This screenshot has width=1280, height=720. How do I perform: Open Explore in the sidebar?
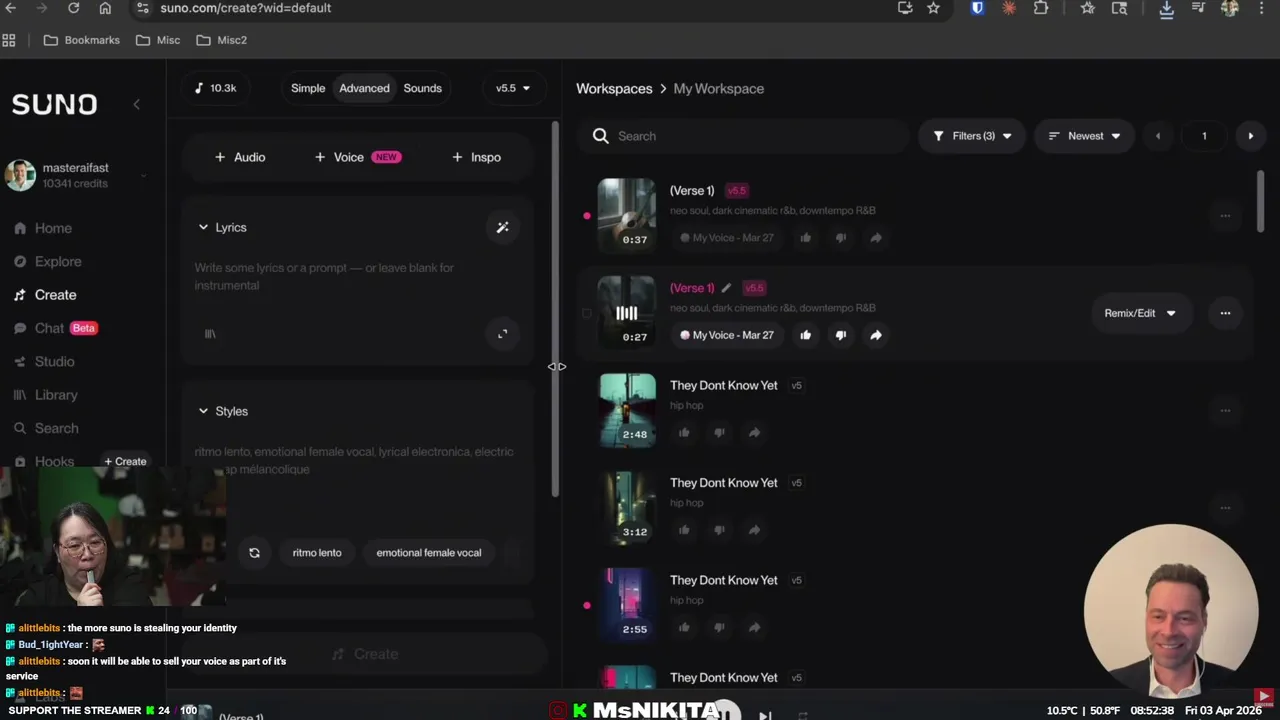pyautogui.click(x=47, y=261)
